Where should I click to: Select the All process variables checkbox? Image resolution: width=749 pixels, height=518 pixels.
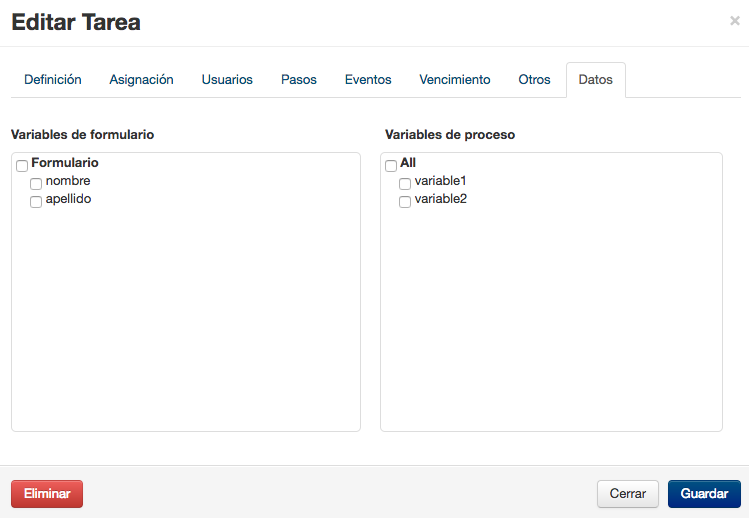391,166
